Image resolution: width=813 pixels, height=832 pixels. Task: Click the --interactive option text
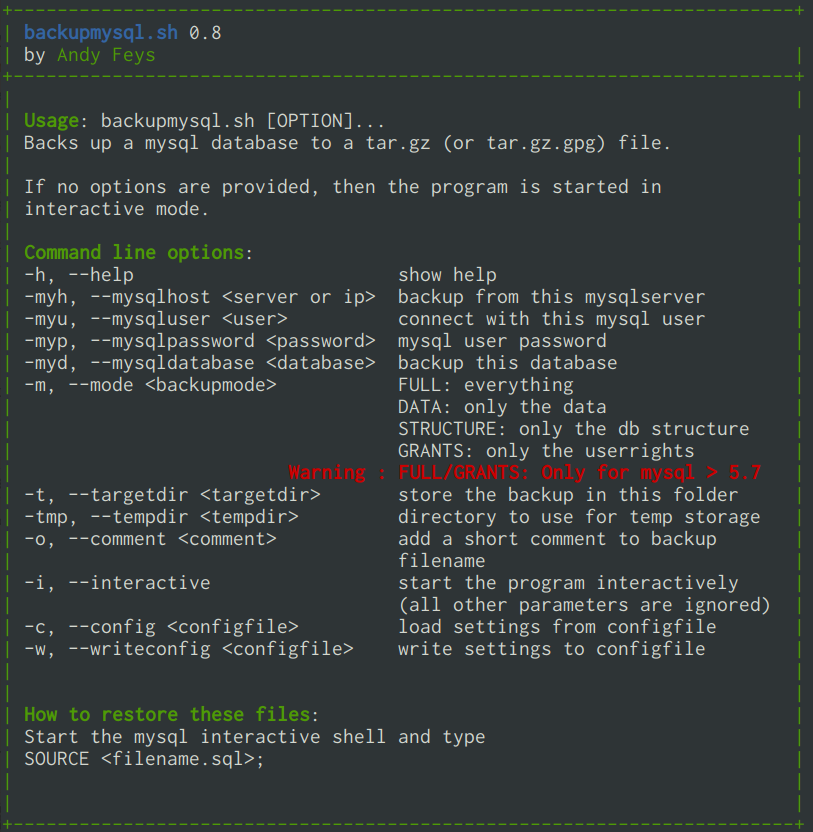(x=117, y=583)
